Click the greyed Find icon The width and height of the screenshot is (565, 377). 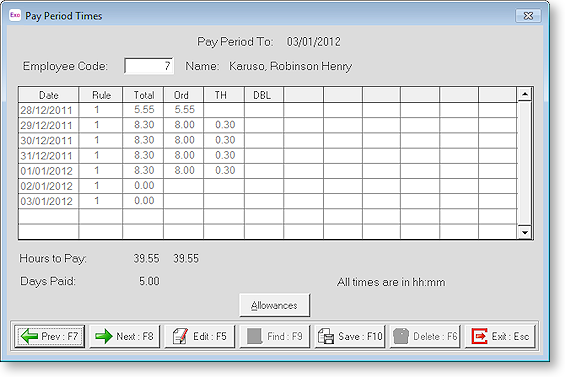pyautogui.click(x=254, y=336)
